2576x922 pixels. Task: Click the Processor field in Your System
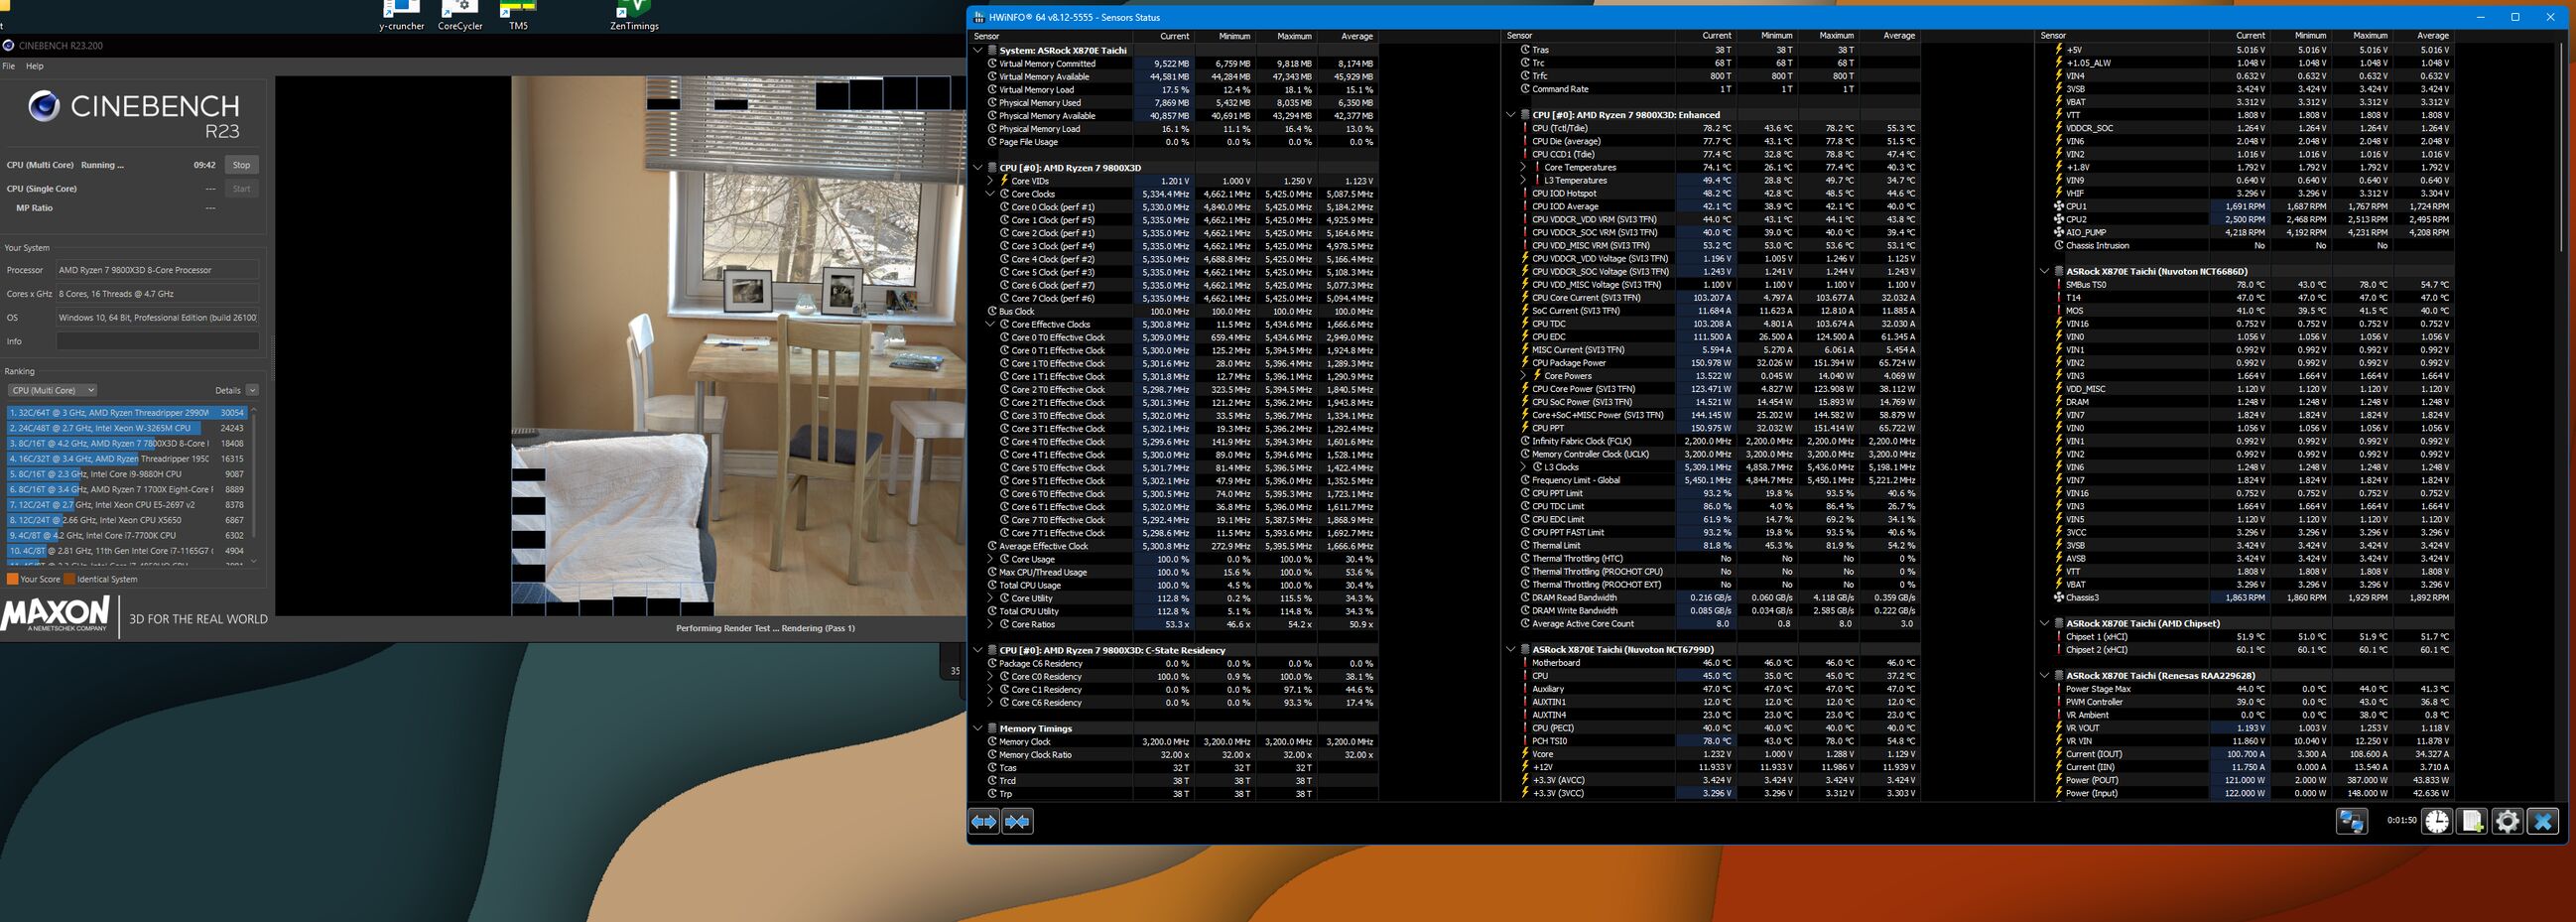(x=158, y=270)
